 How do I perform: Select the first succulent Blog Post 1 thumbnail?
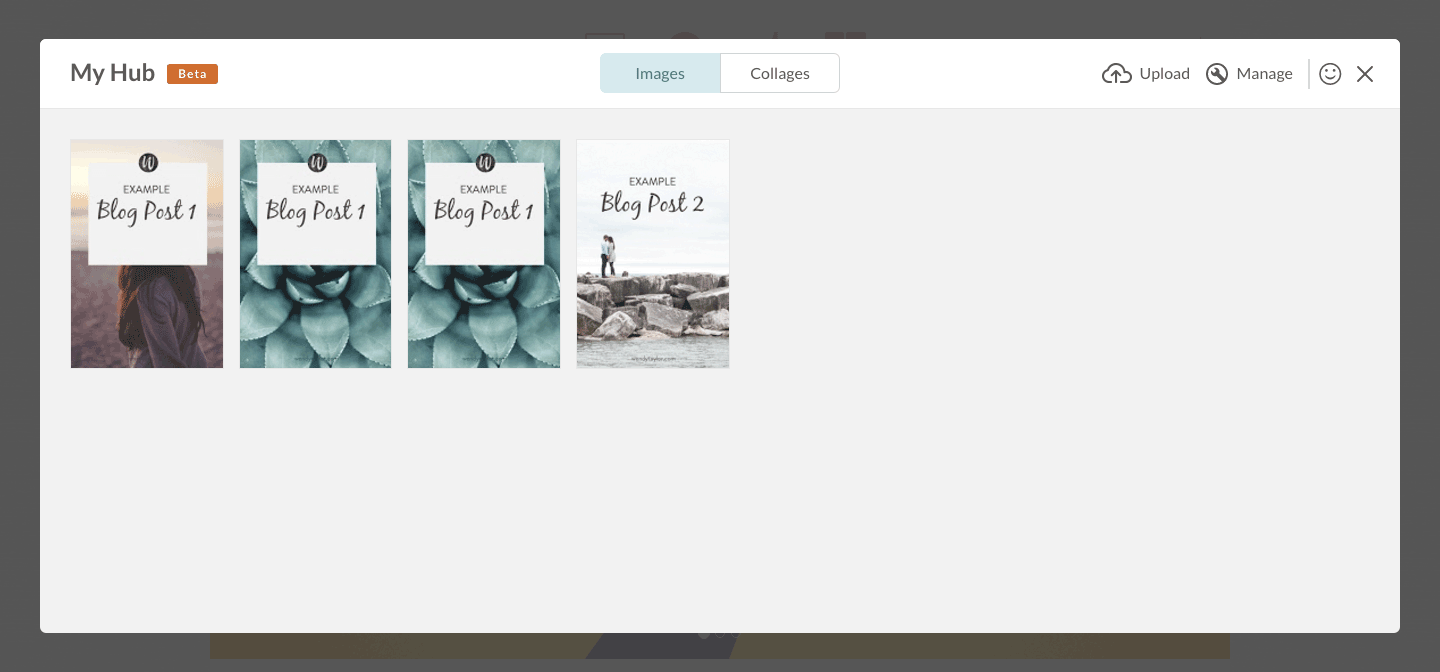coord(315,254)
